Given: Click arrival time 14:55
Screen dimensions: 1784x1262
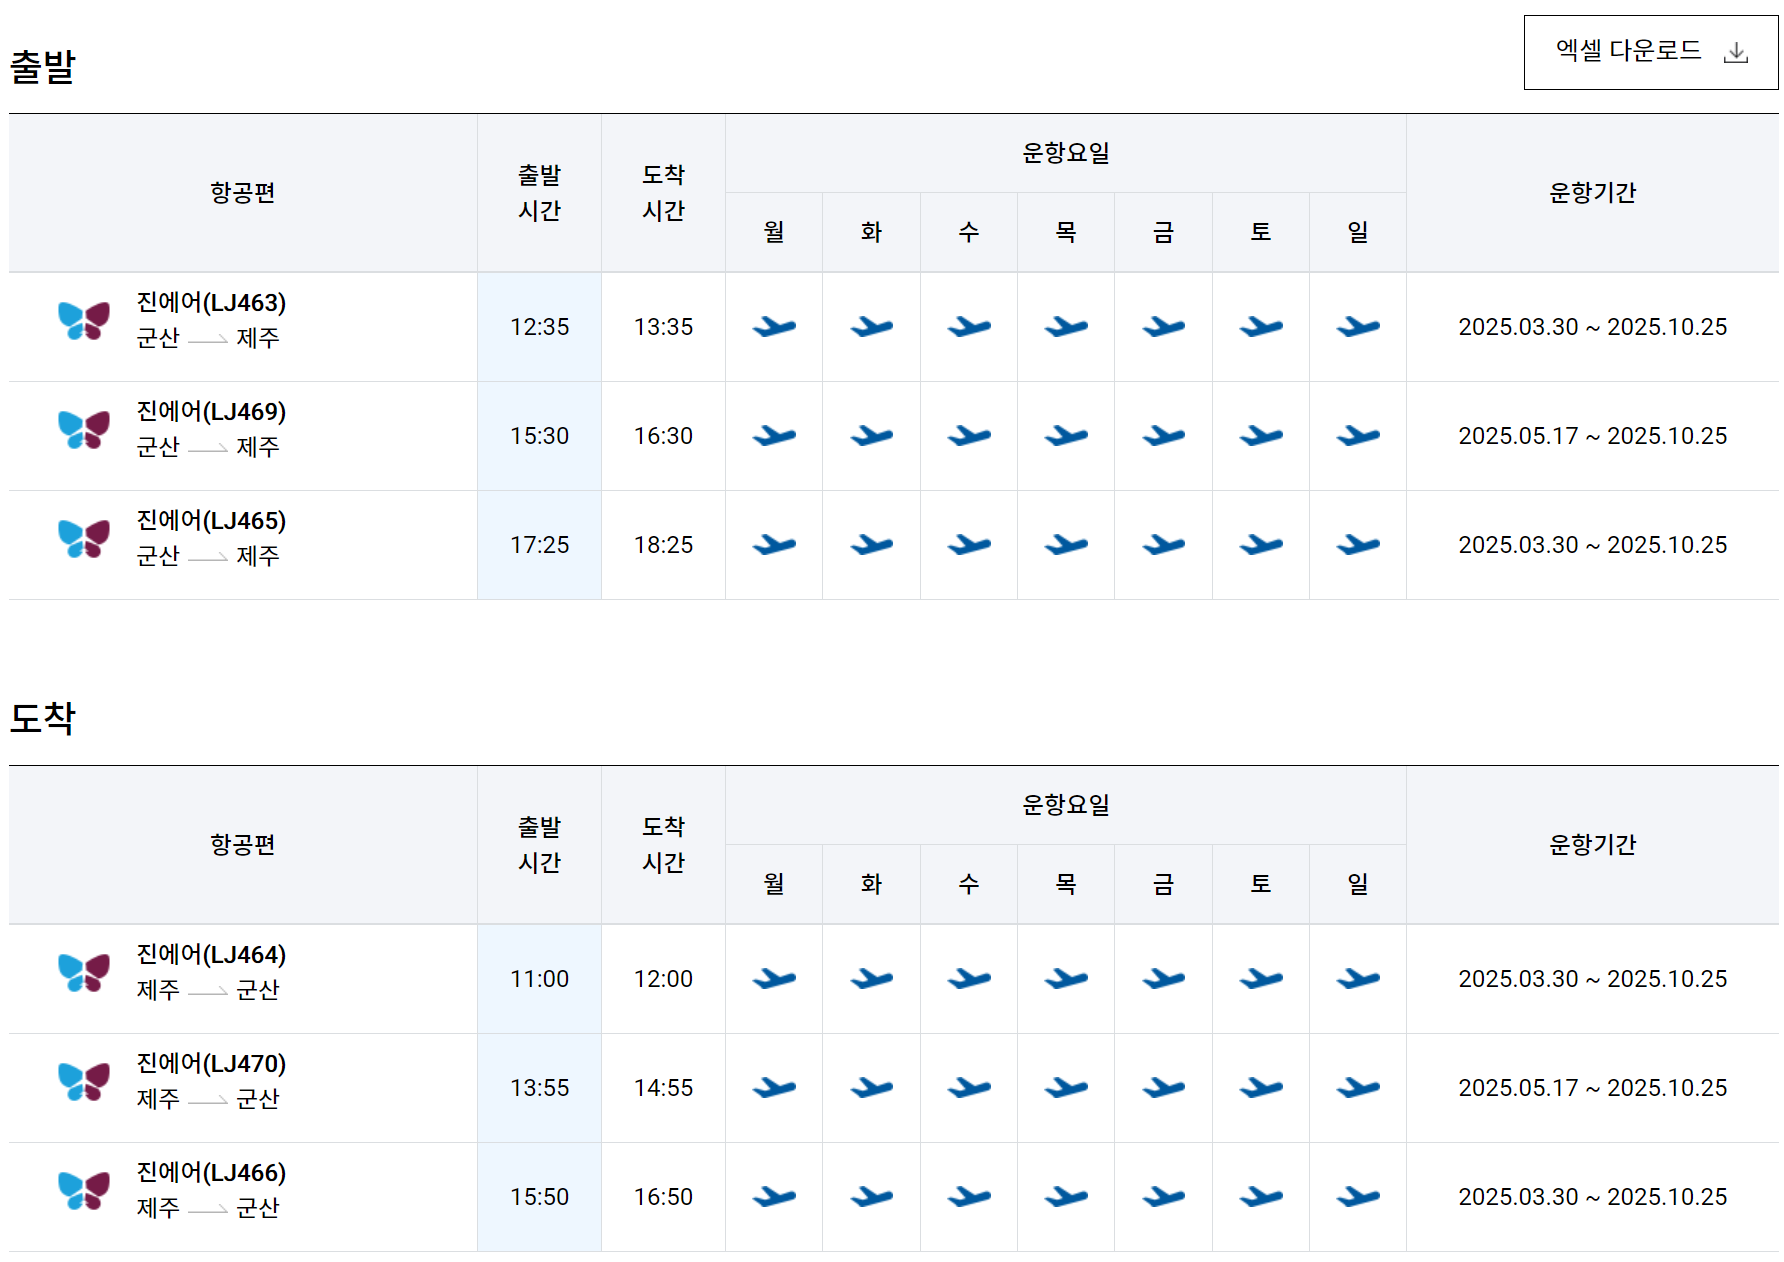Looking at the screenshot, I should [x=663, y=1088].
